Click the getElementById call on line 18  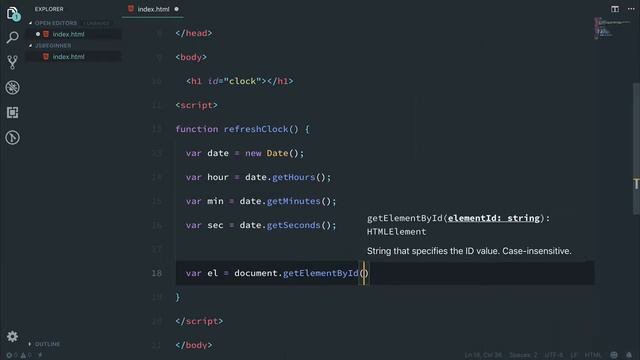point(320,273)
